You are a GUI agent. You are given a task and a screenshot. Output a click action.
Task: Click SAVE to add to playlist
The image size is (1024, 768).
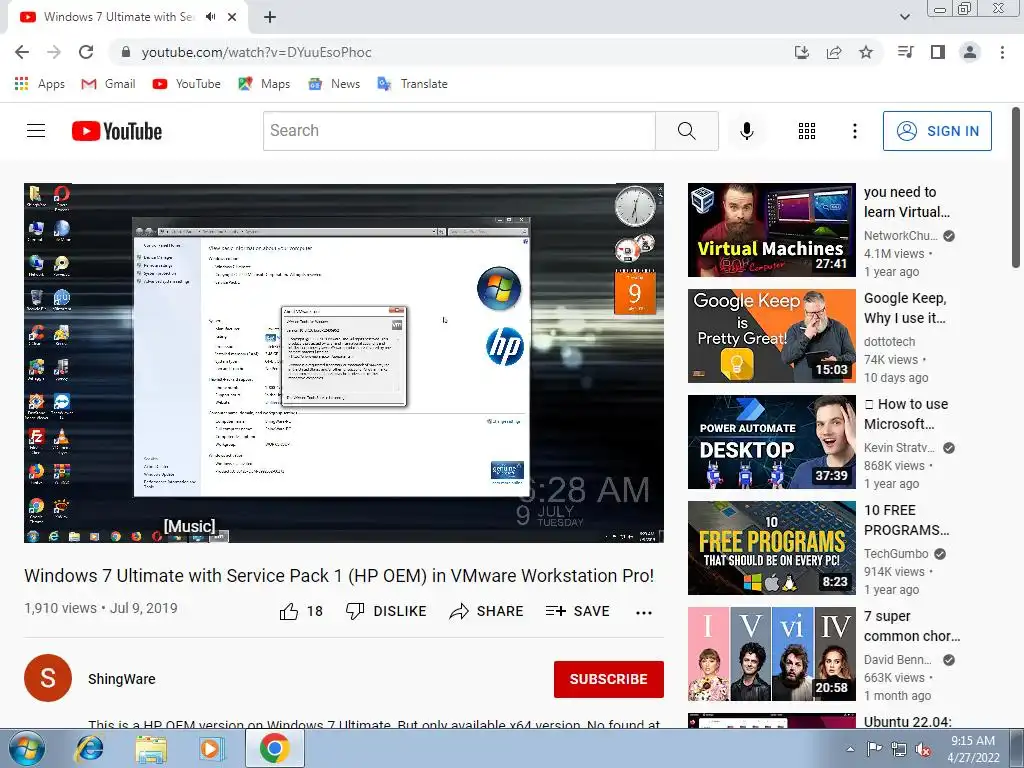pos(577,611)
